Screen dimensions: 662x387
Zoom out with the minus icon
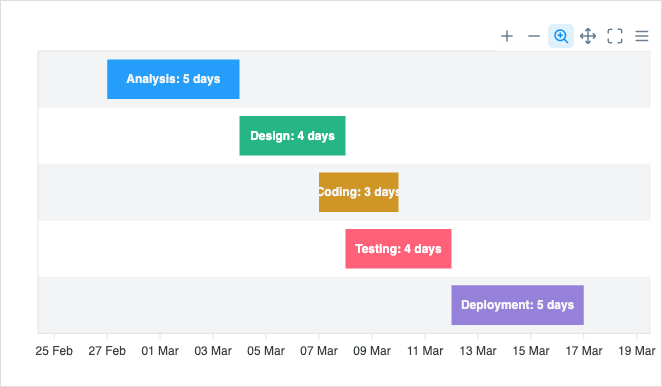[x=534, y=36]
